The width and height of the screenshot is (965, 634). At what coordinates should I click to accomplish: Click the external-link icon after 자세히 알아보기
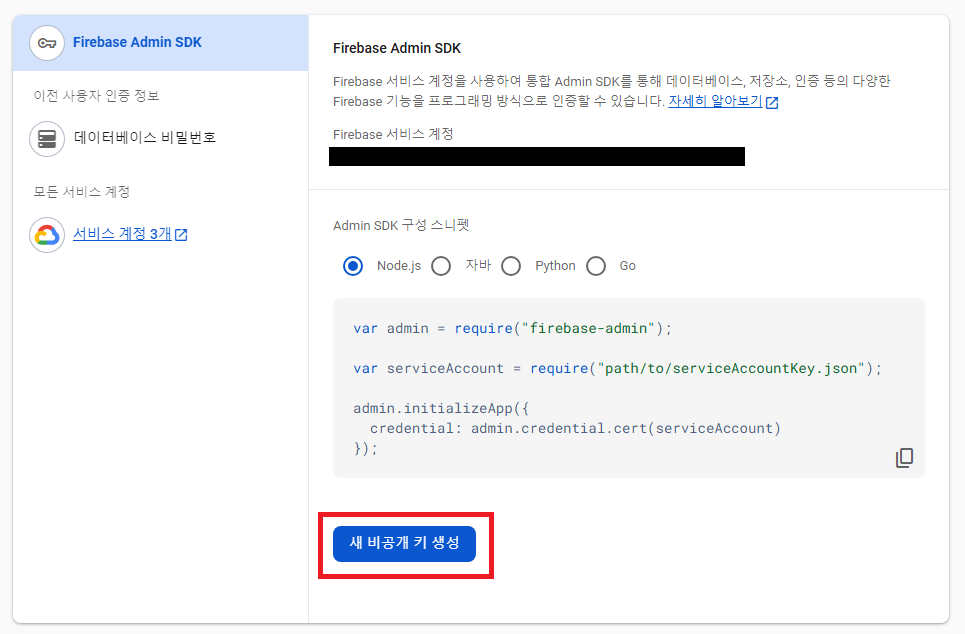pos(772,102)
